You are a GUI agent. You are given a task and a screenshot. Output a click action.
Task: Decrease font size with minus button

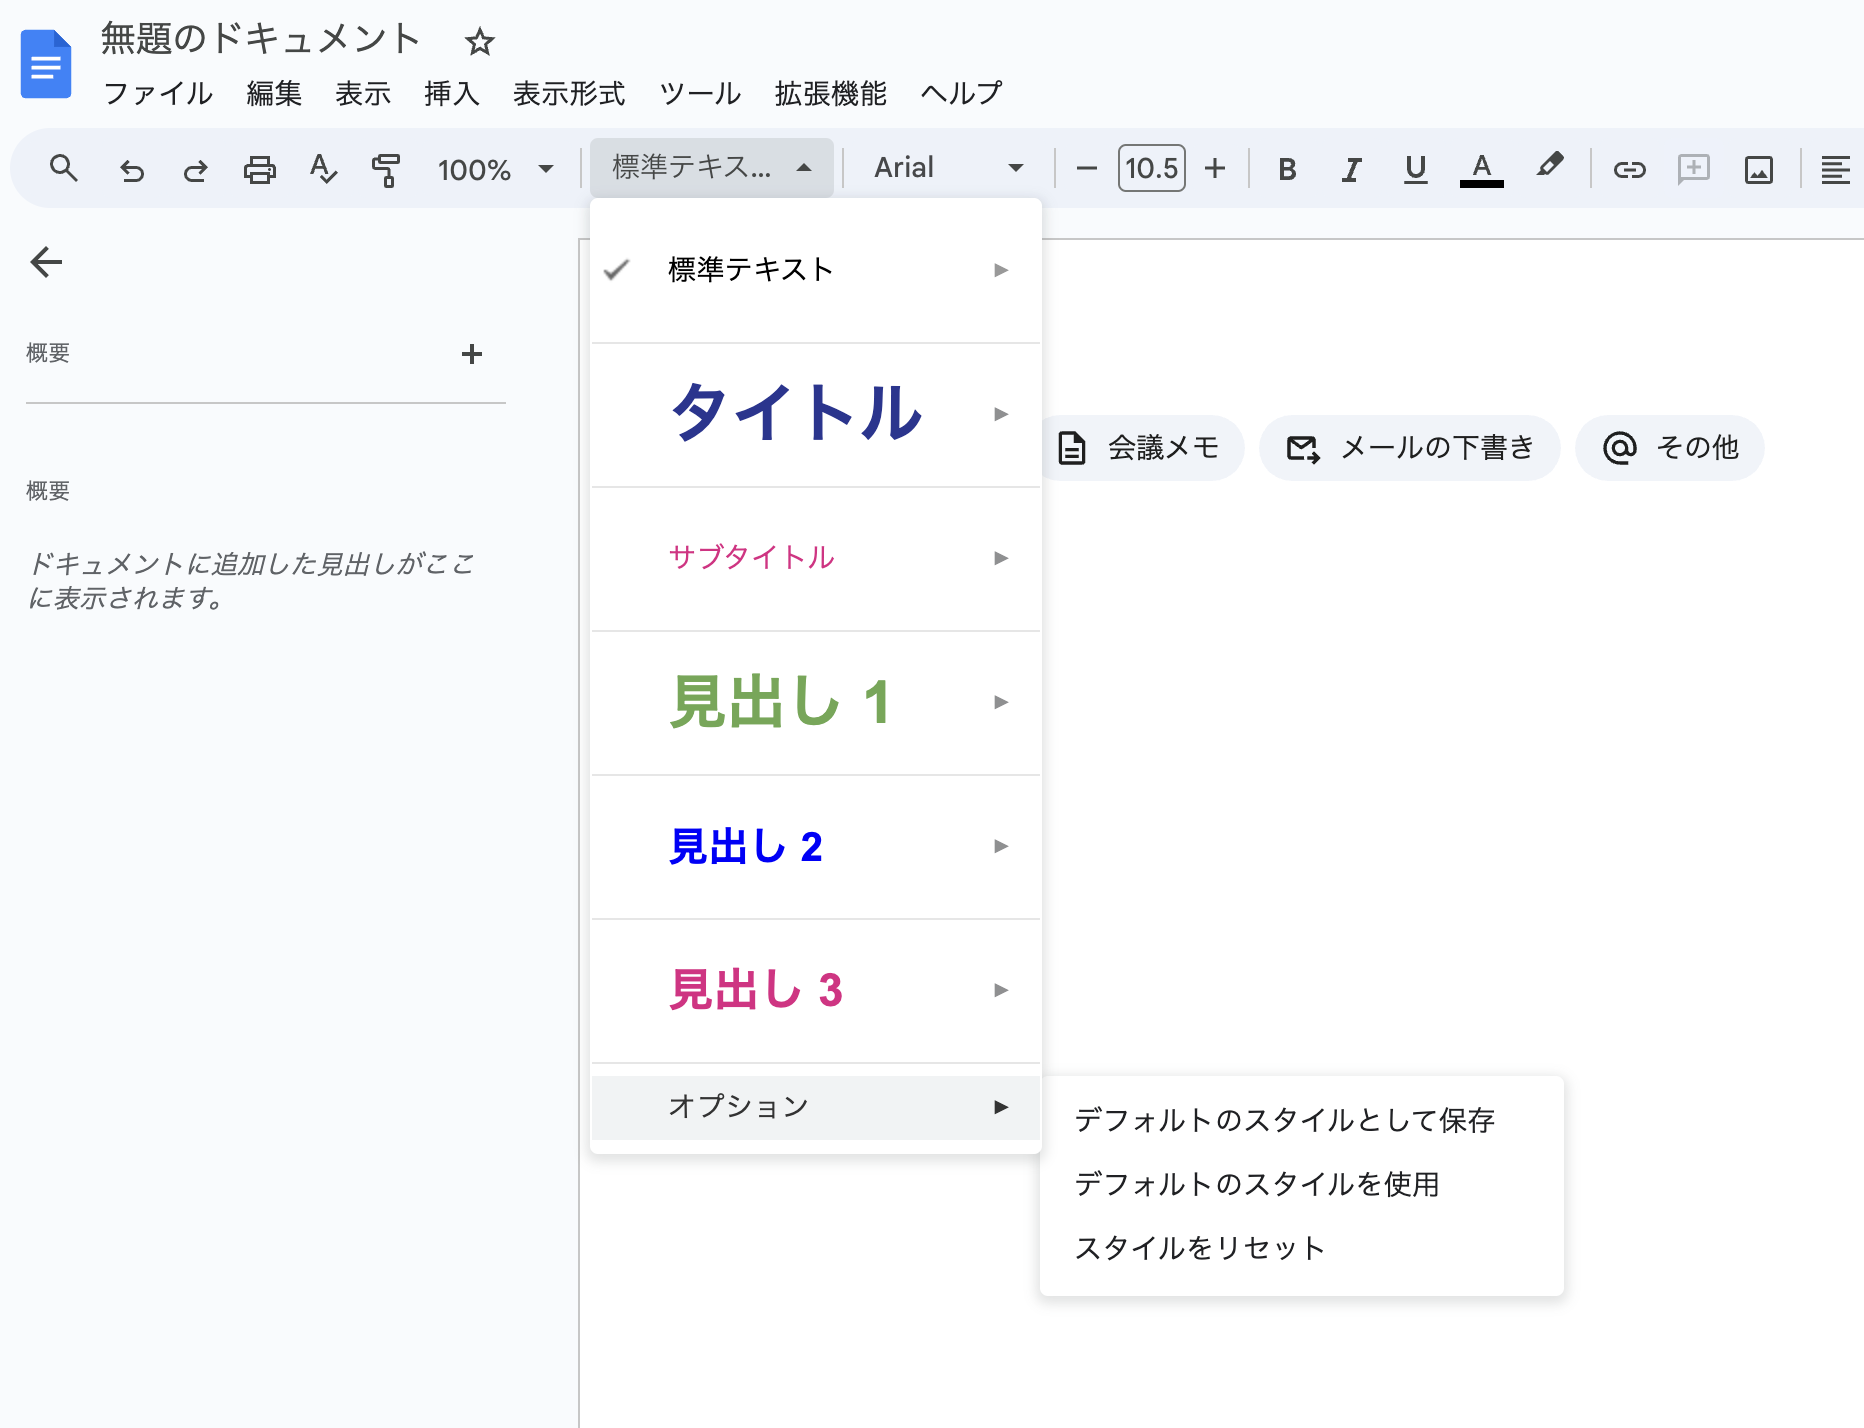tap(1087, 168)
